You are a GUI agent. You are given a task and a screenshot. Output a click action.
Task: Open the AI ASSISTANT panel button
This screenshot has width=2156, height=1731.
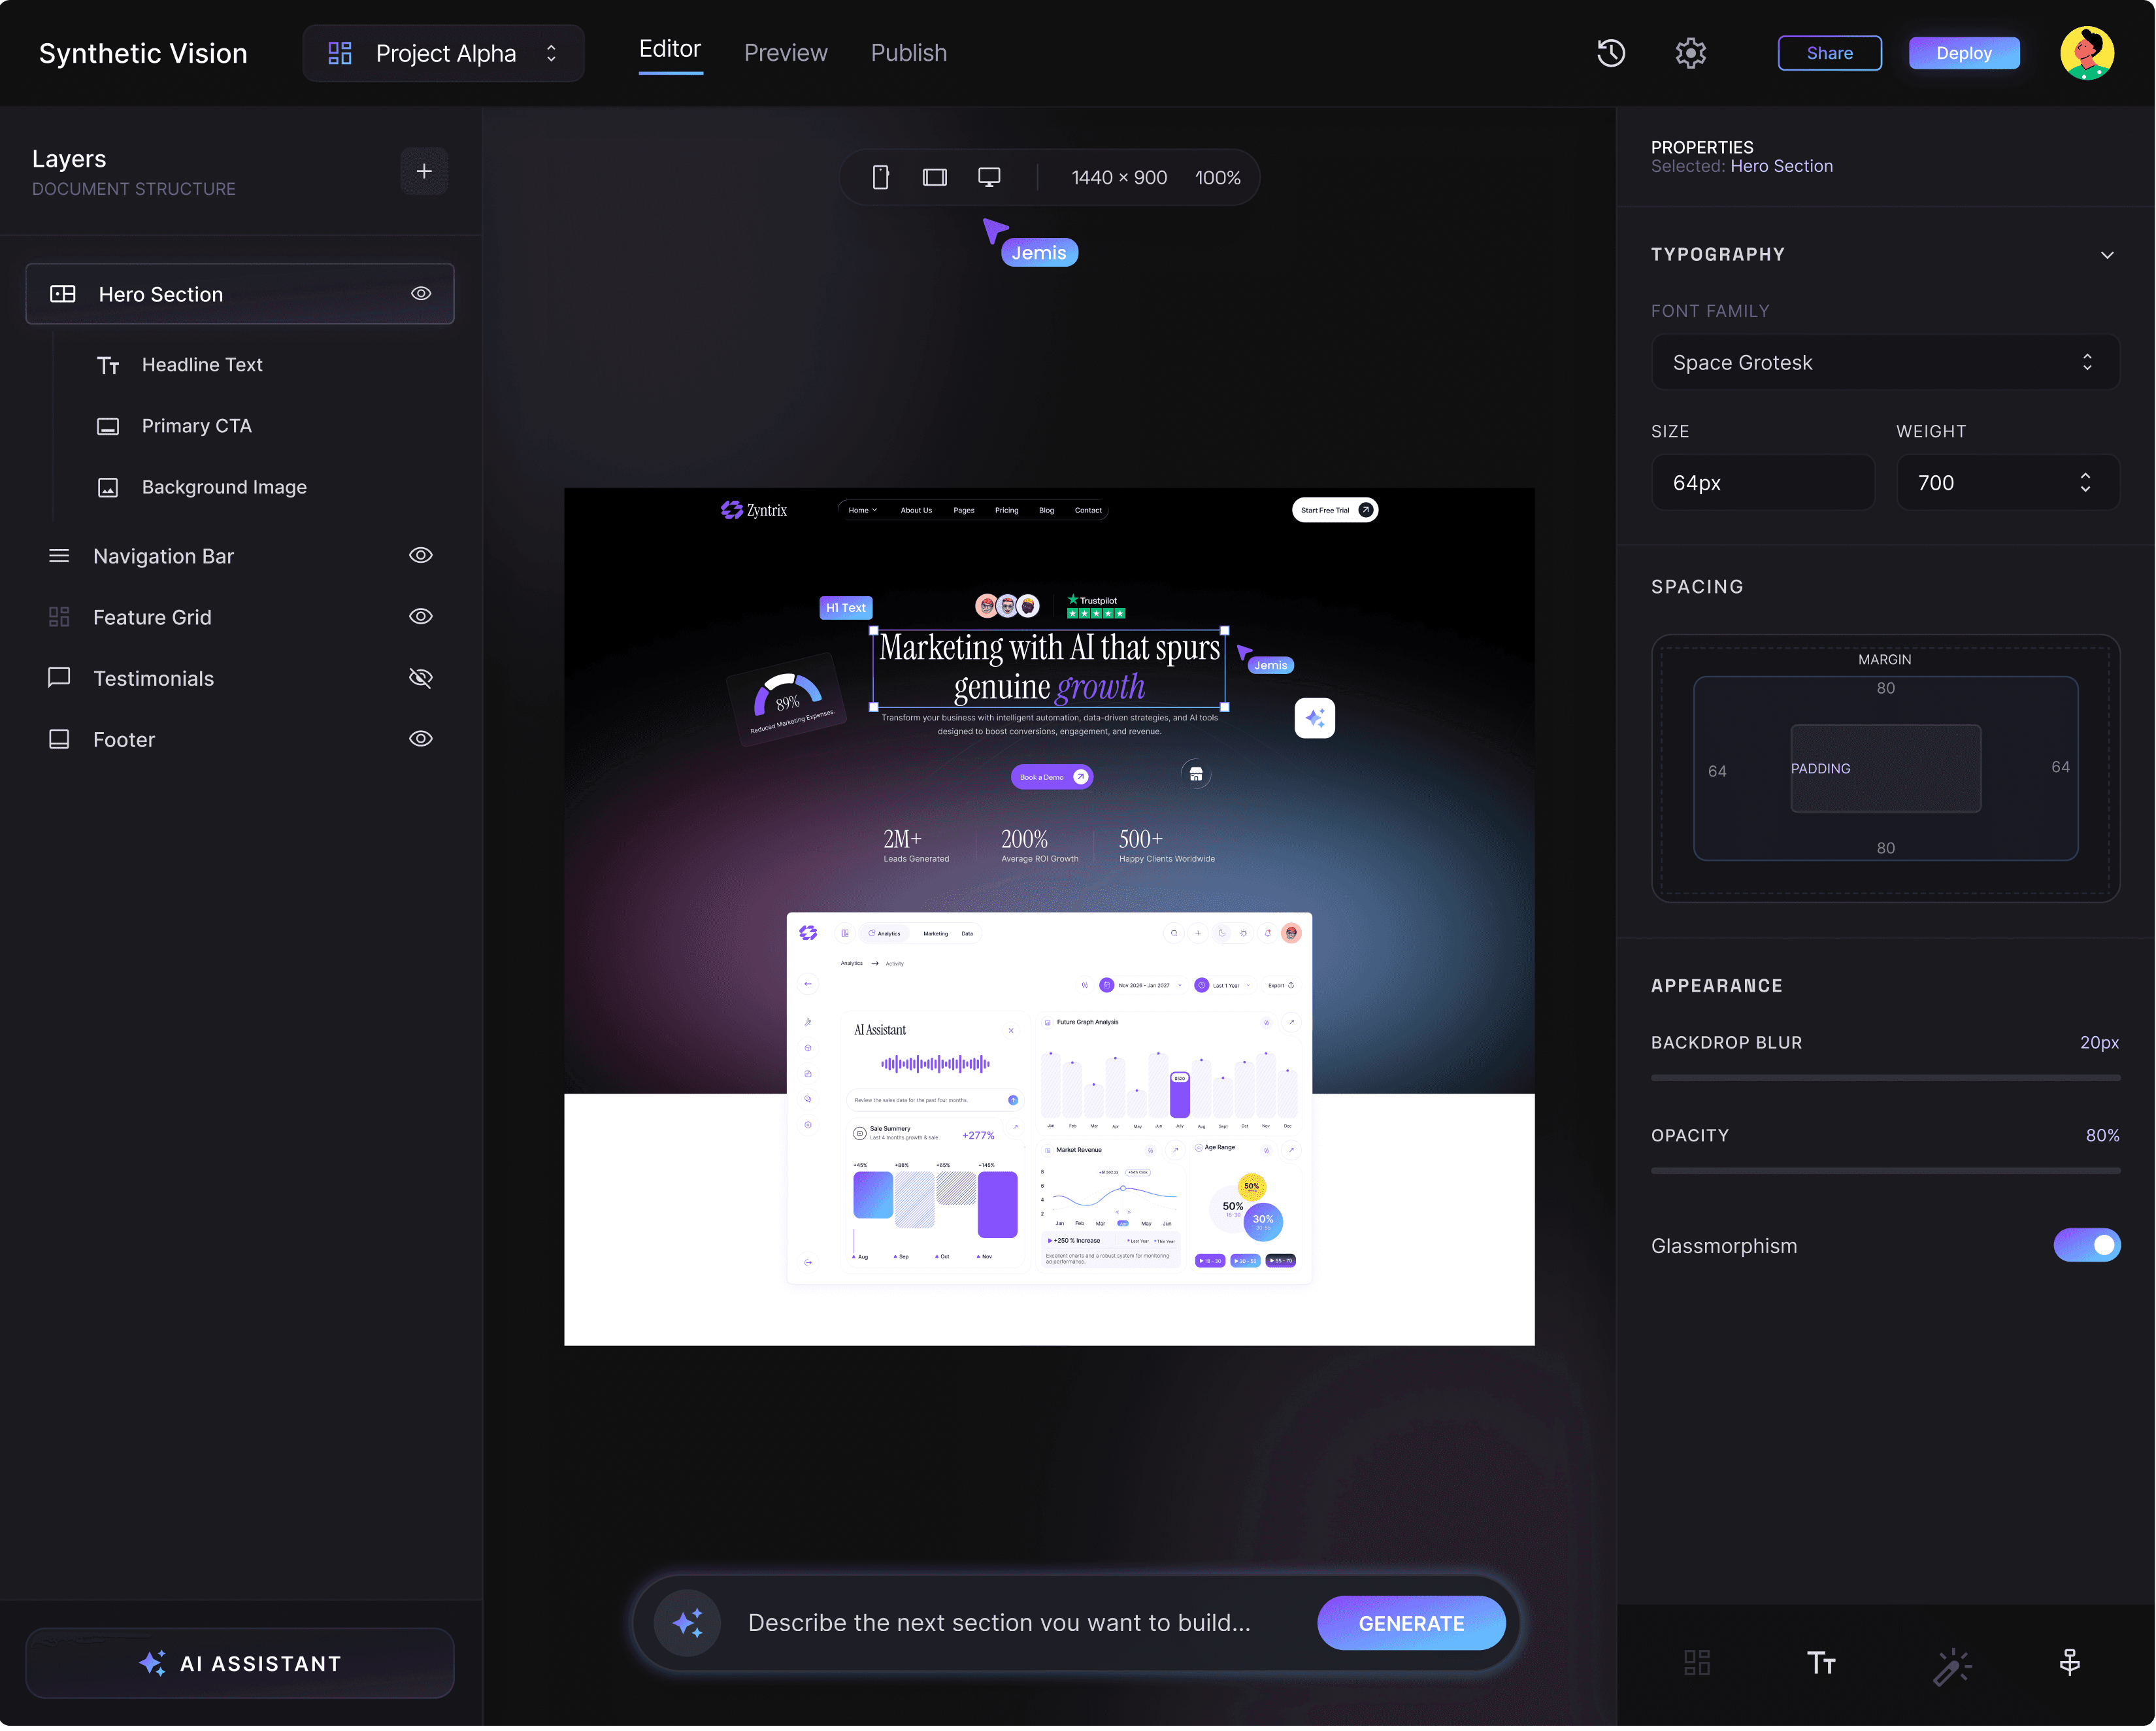pos(240,1663)
